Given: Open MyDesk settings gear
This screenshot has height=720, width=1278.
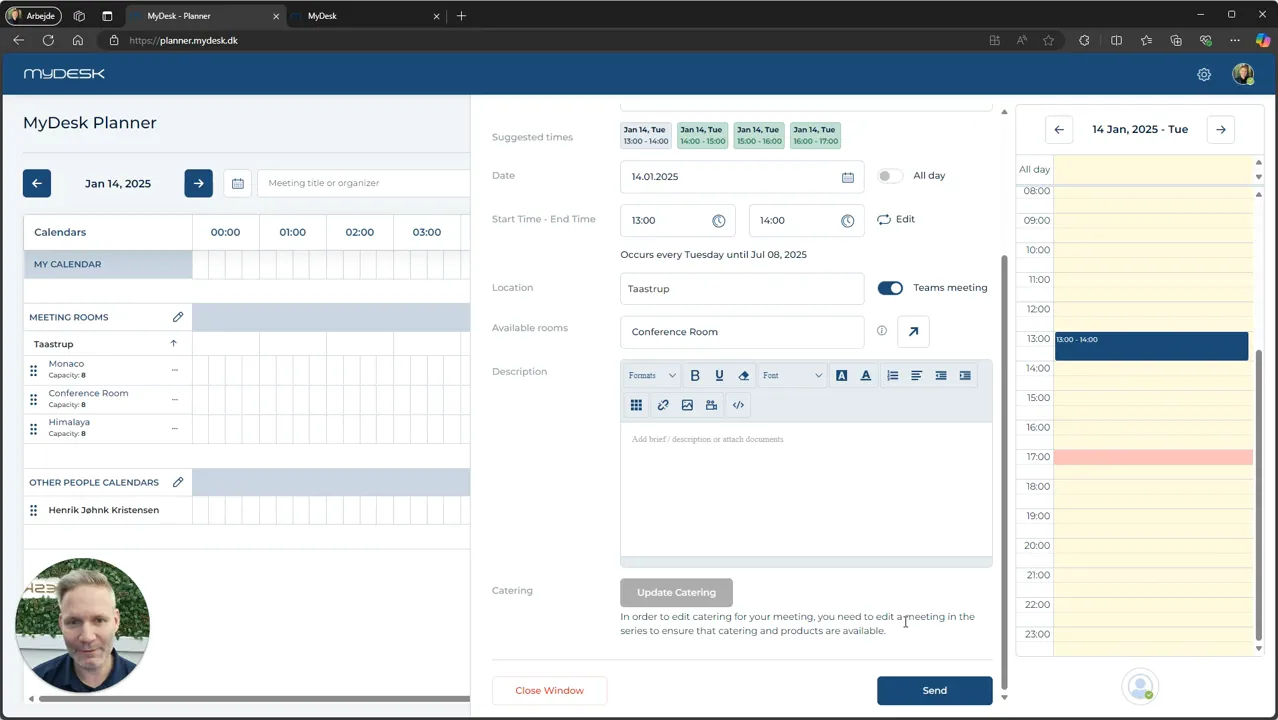Looking at the screenshot, I should 1204,75.
